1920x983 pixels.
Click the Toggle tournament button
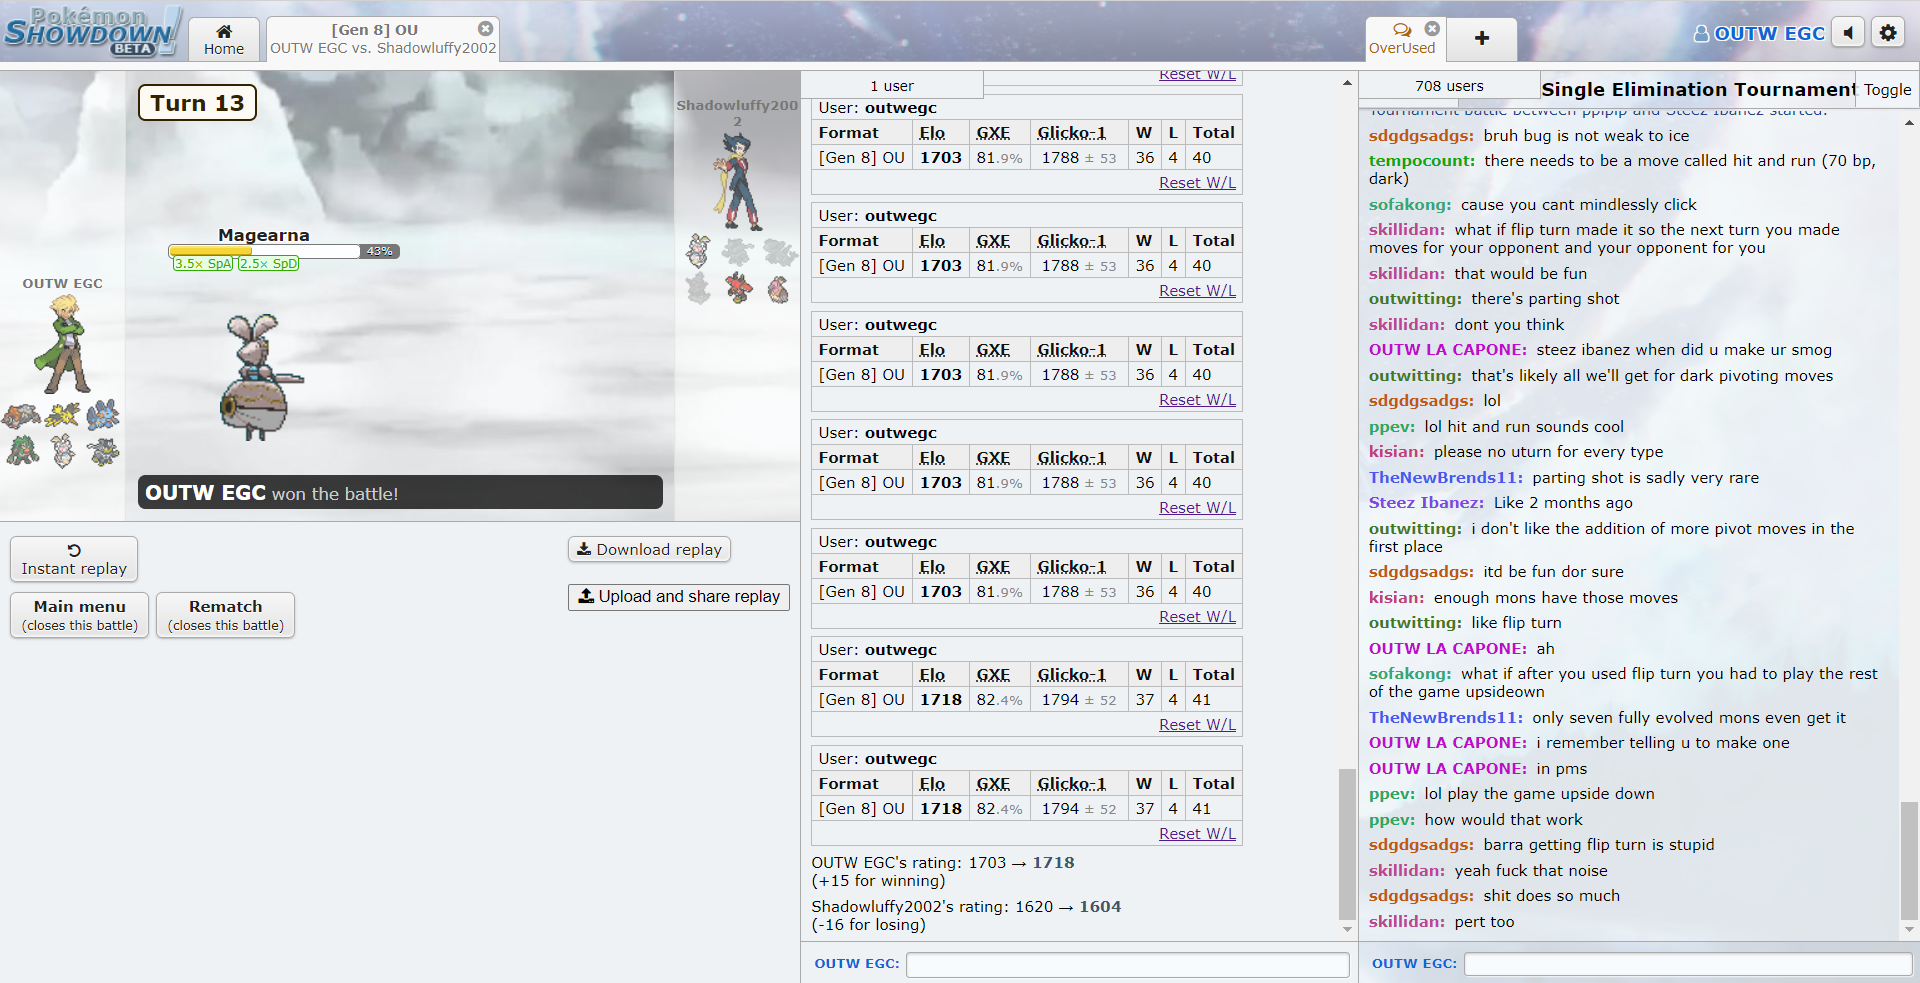click(x=1887, y=90)
